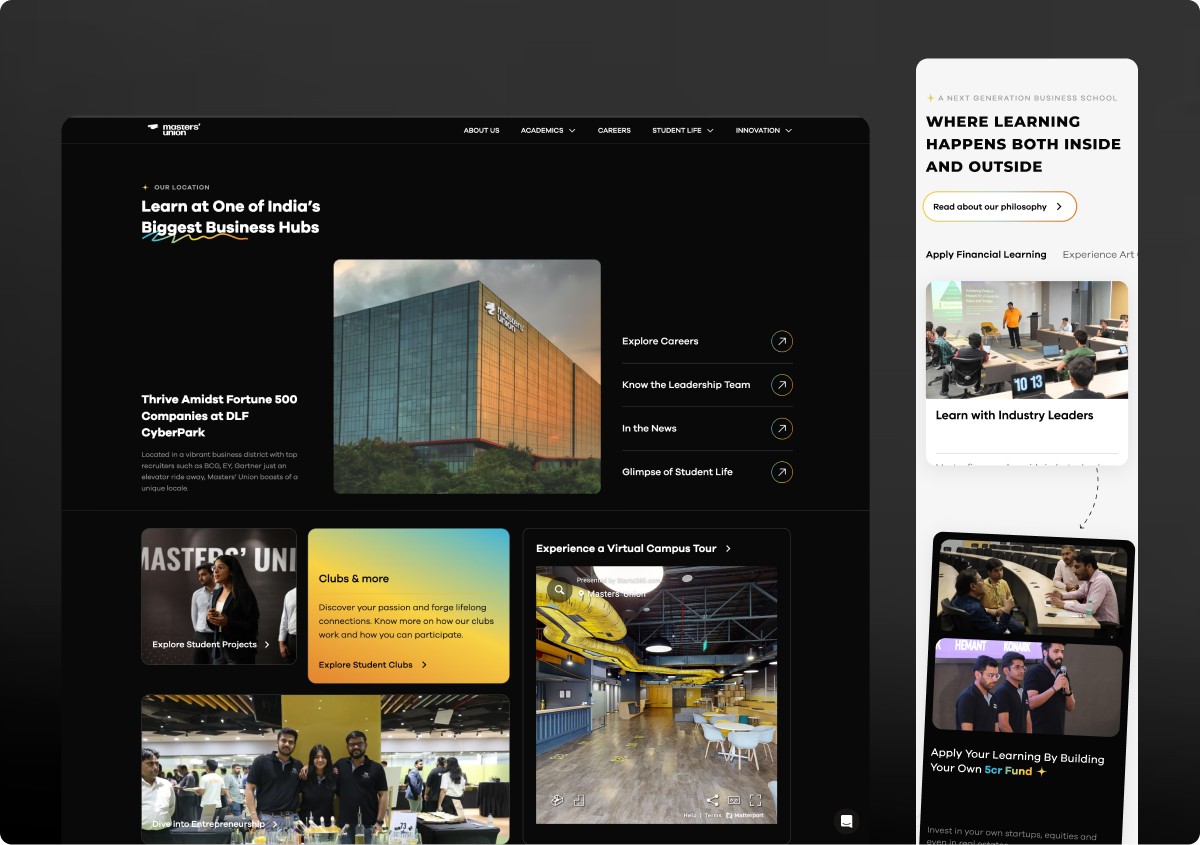Viewport: 1200px width, 845px height.
Task: Click the arrow icon beside Explore Careers
Action: point(782,341)
